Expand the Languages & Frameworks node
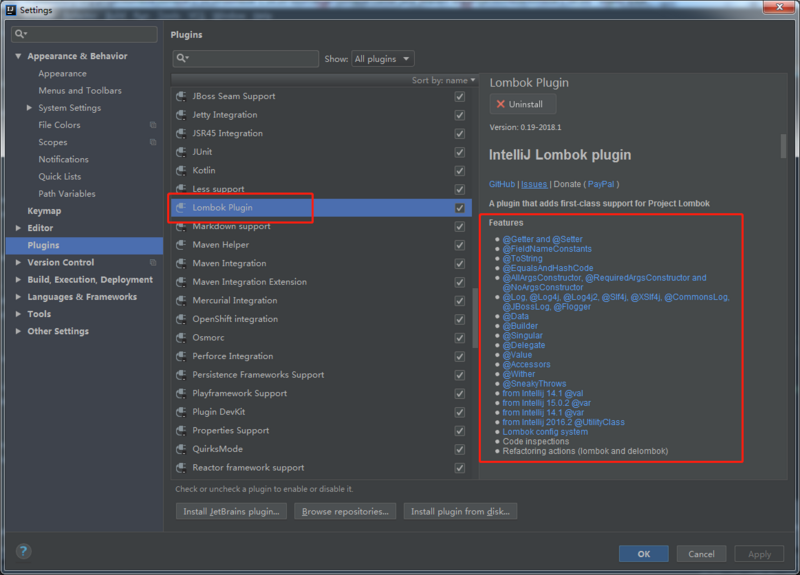 coord(18,297)
